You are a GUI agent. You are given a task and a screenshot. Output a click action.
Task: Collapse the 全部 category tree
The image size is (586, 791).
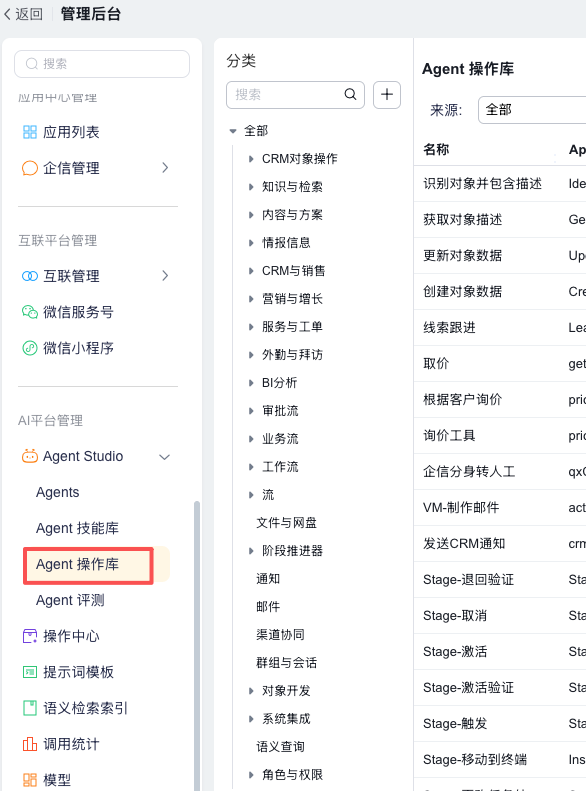click(x=232, y=131)
